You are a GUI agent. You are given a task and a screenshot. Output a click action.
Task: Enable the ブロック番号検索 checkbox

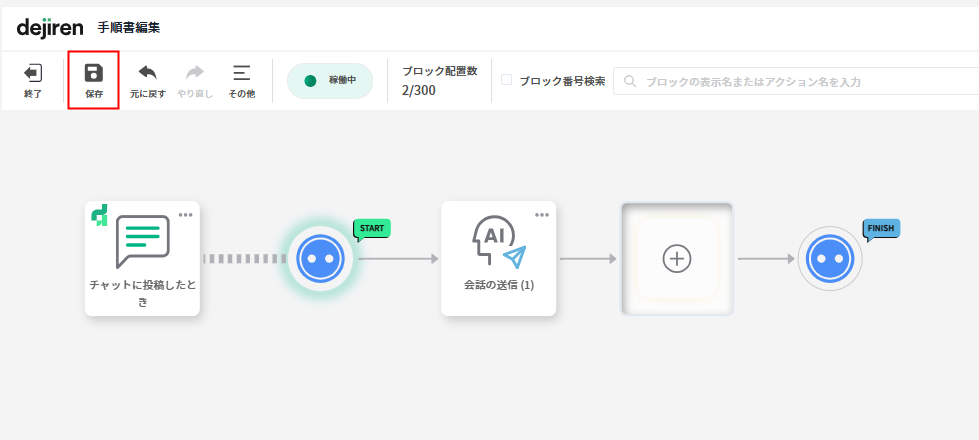pyautogui.click(x=507, y=80)
